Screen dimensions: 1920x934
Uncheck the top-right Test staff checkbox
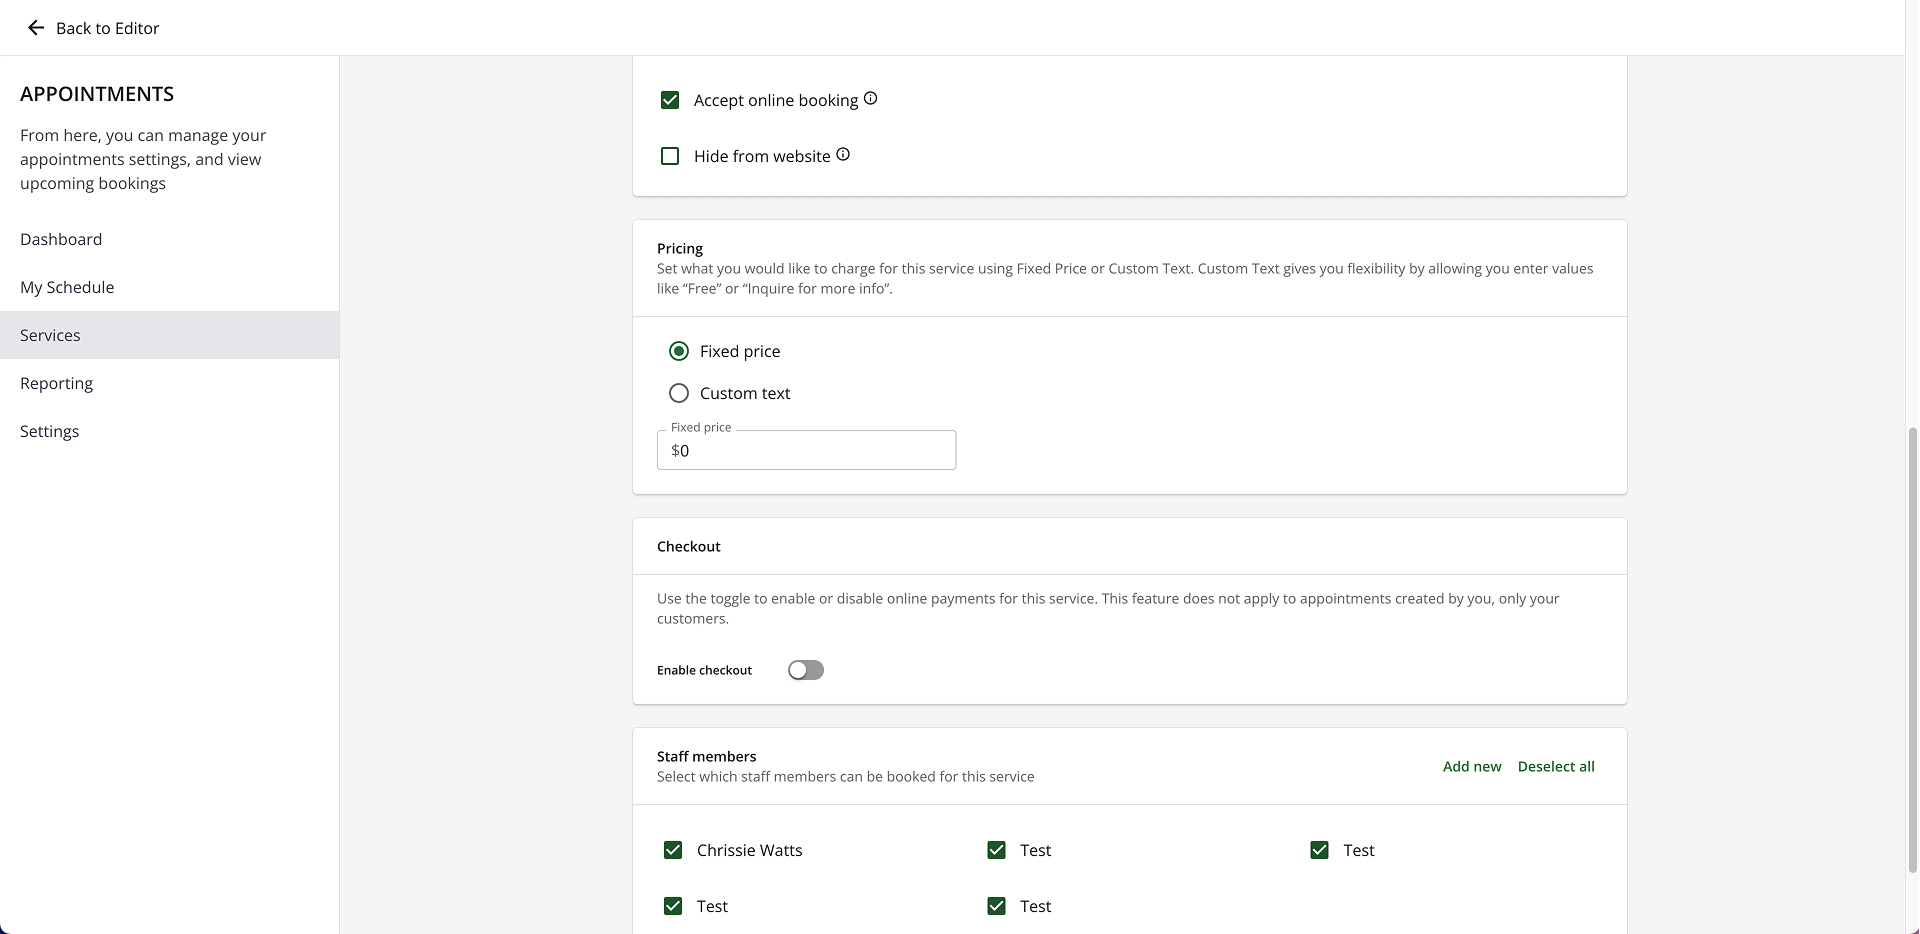(1320, 850)
